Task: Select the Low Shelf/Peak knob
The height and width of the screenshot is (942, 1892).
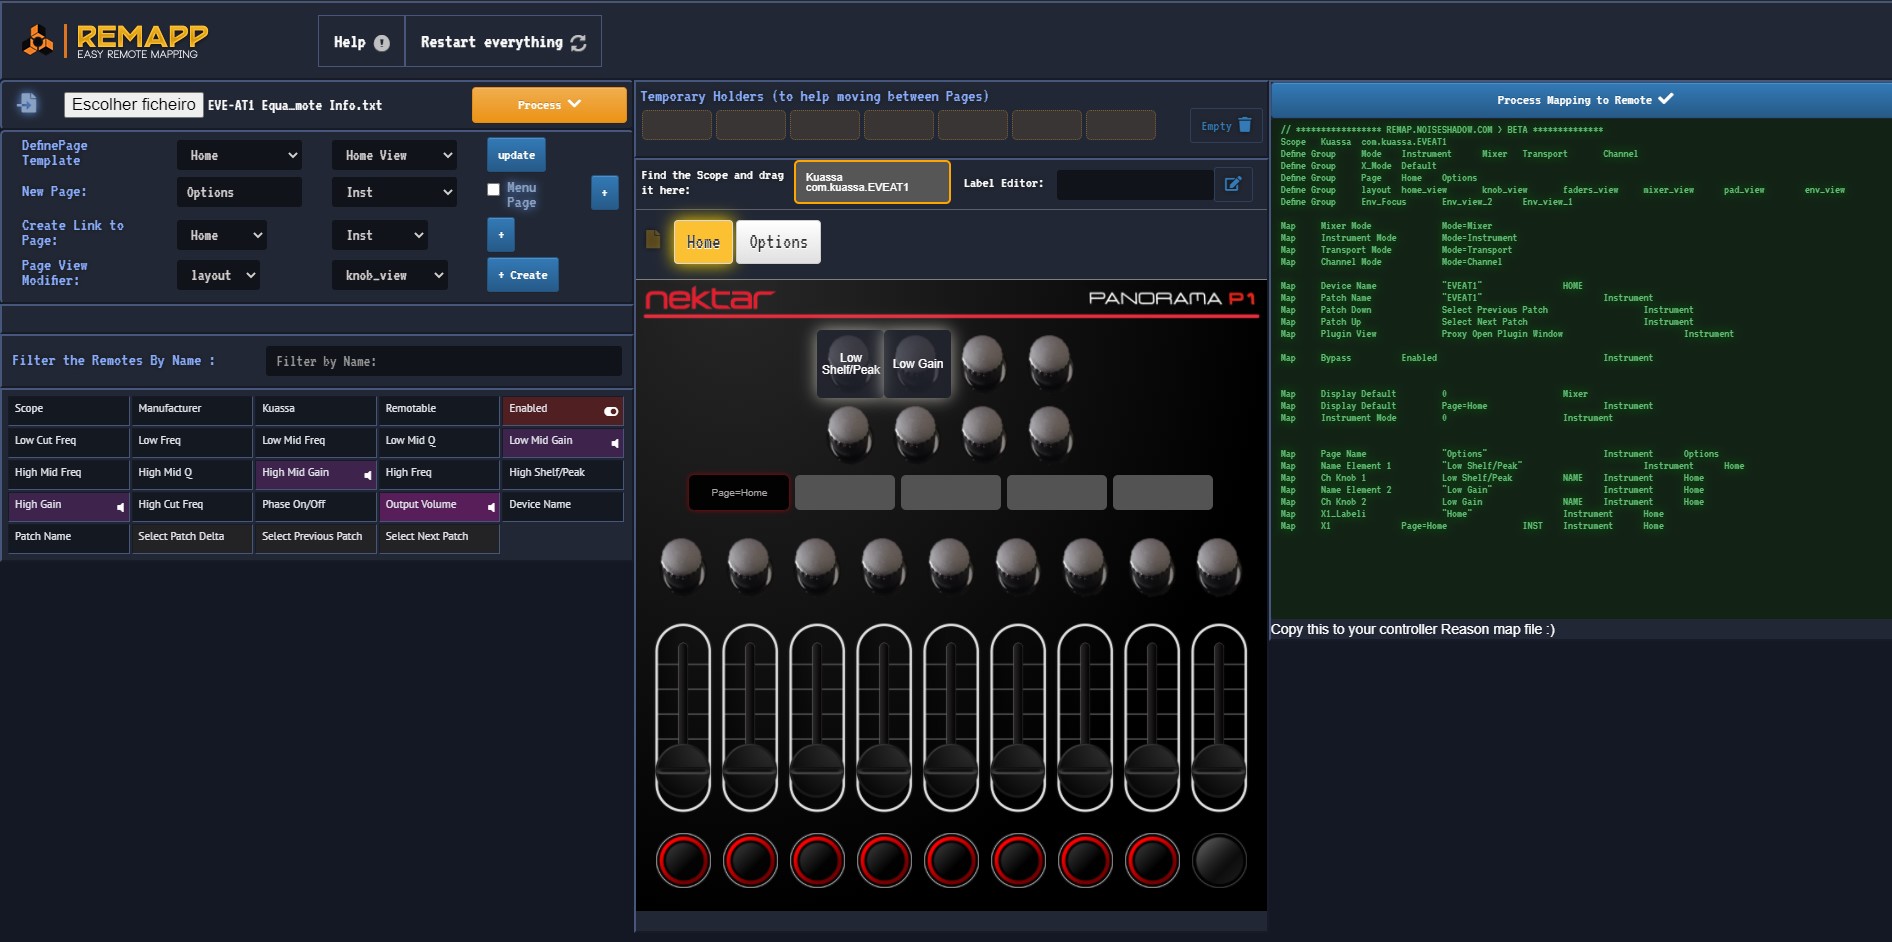Action: coord(850,364)
